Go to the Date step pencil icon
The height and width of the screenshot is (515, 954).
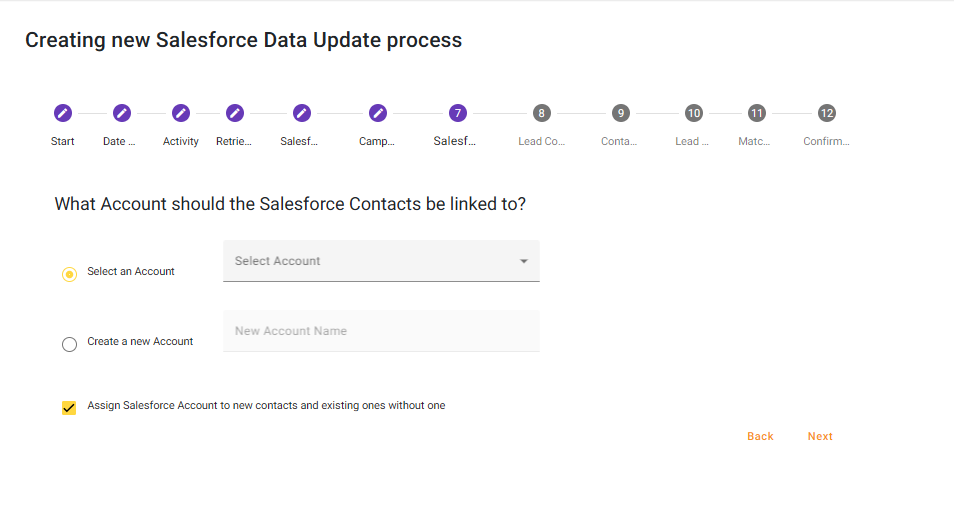click(x=122, y=113)
